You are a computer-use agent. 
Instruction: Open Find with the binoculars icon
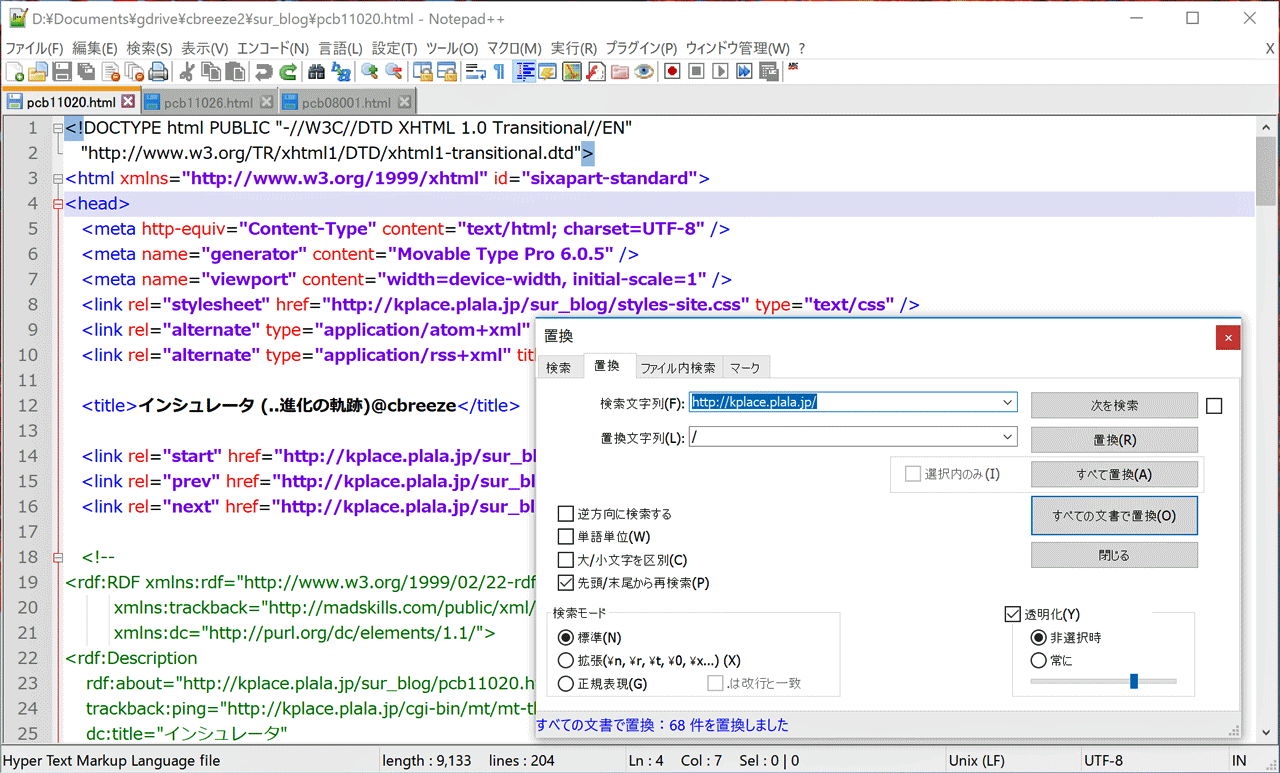pos(317,72)
